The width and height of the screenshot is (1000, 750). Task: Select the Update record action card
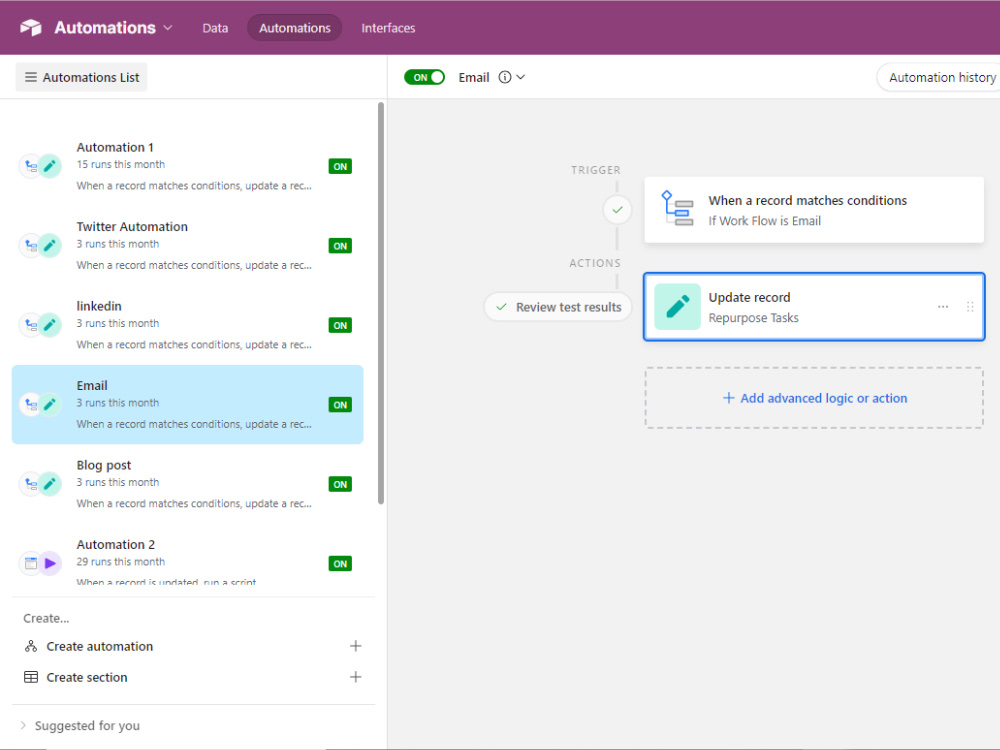click(x=814, y=307)
